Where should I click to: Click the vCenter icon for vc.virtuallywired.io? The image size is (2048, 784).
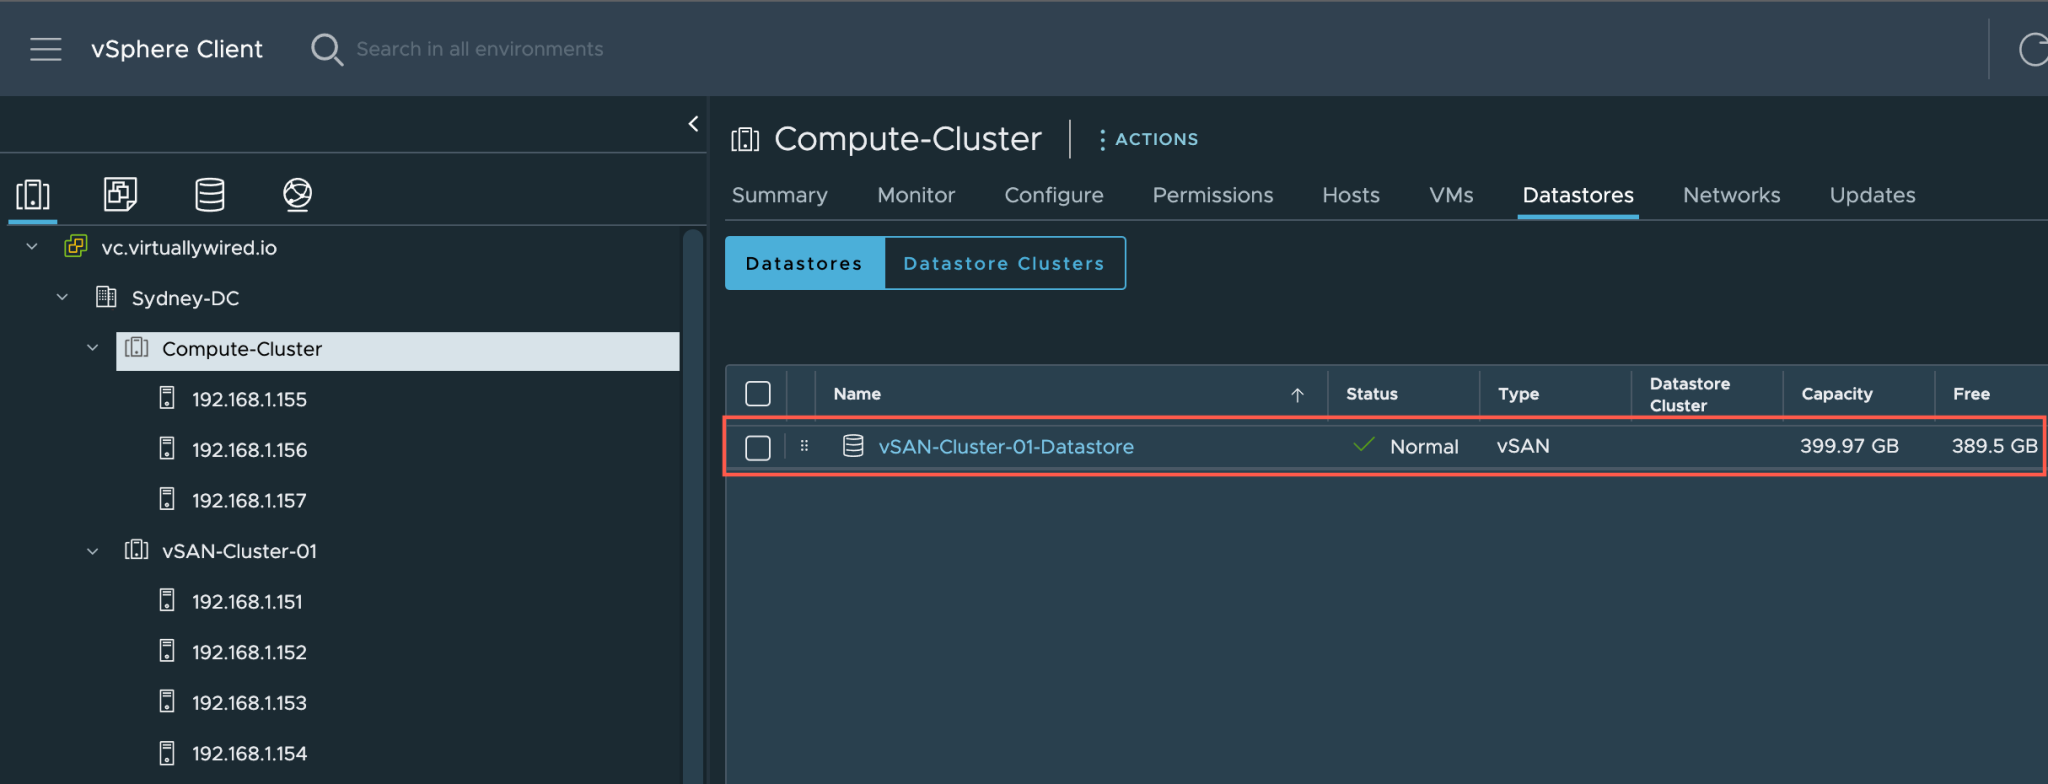pos(76,246)
